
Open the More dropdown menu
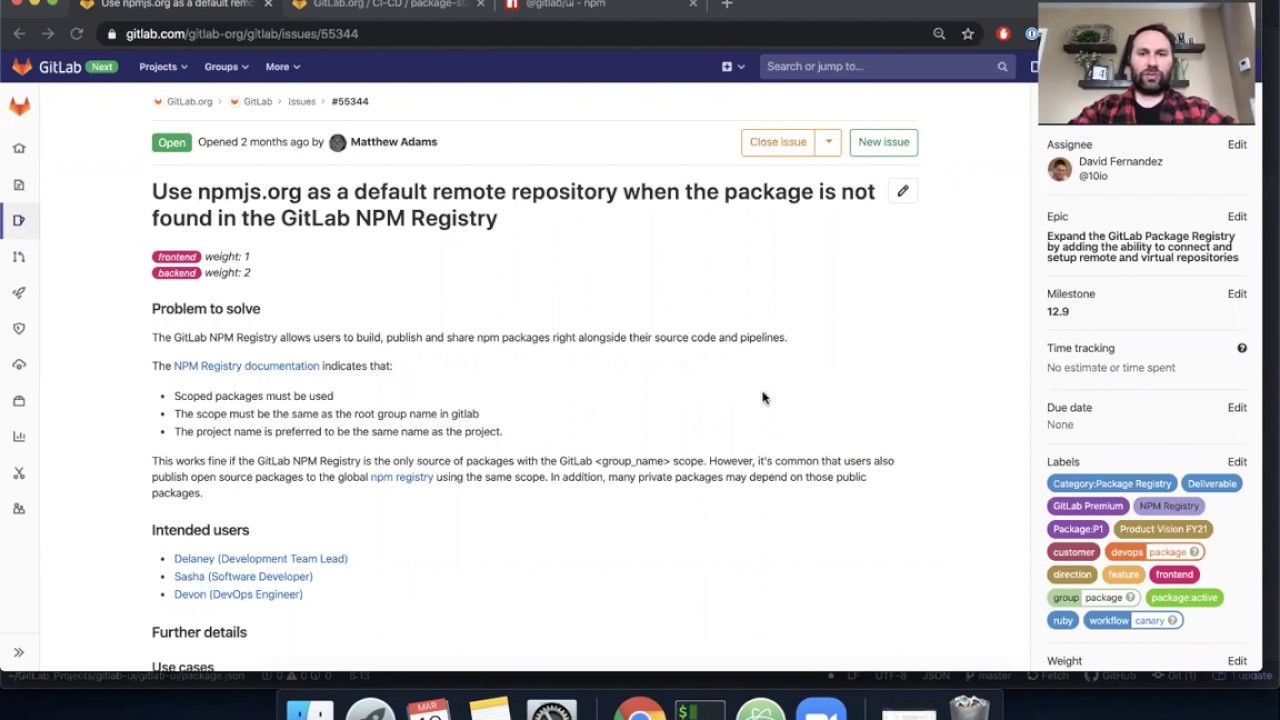pyautogui.click(x=283, y=67)
